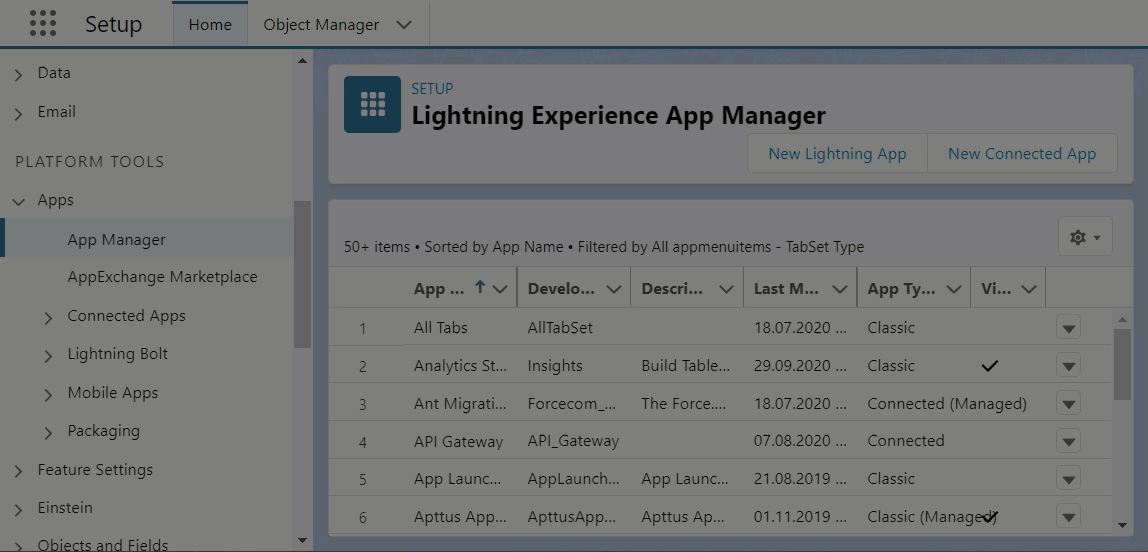Click the App Manager header grid icon
This screenshot has width=1148, height=552.
point(372,104)
